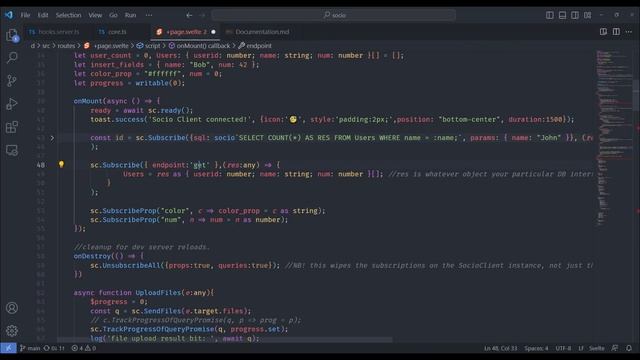Image resolution: width=640 pixels, height=360 pixels.
Task: Click synchronize changes in status bar
Action: pyautogui.click(x=54, y=348)
